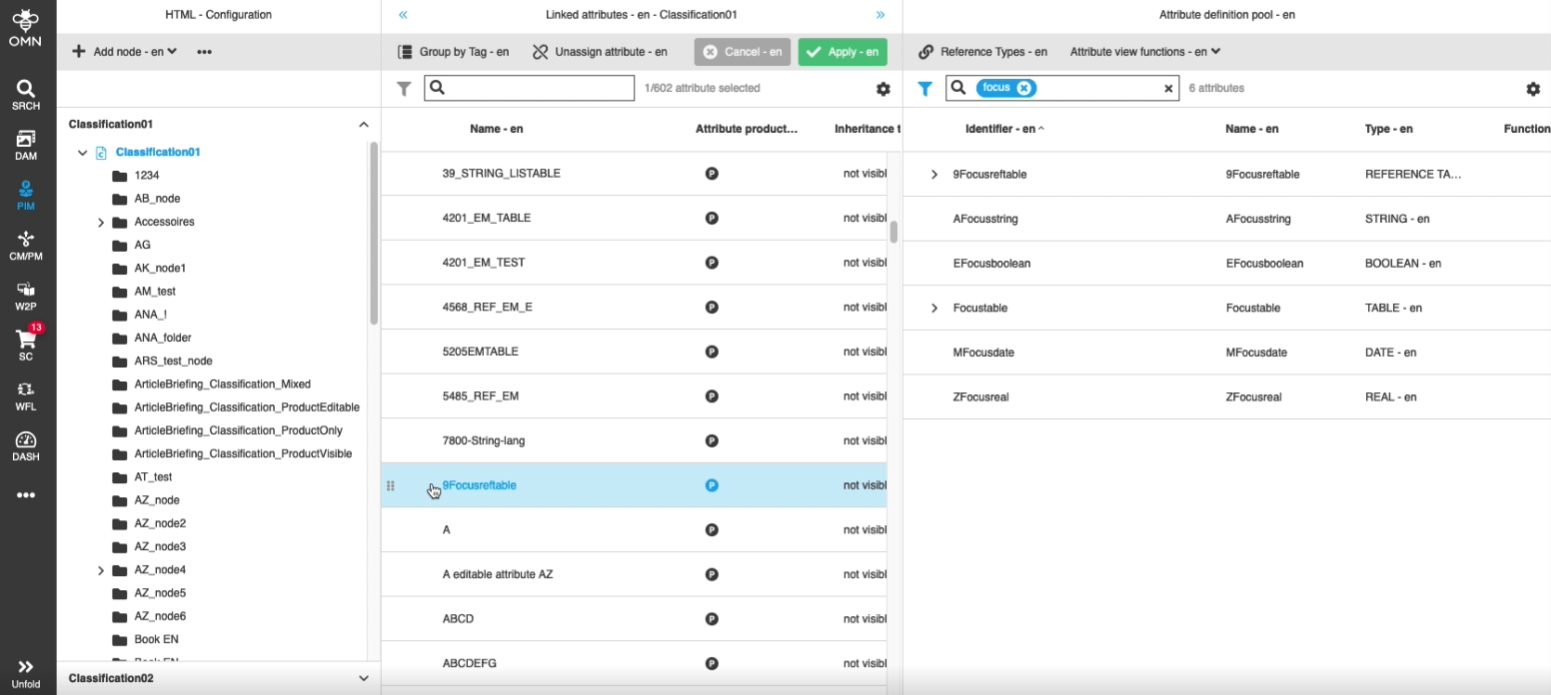Expand the Accessoires folder
The height and width of the screenshot is (695, 1551).
click(101, 222)
